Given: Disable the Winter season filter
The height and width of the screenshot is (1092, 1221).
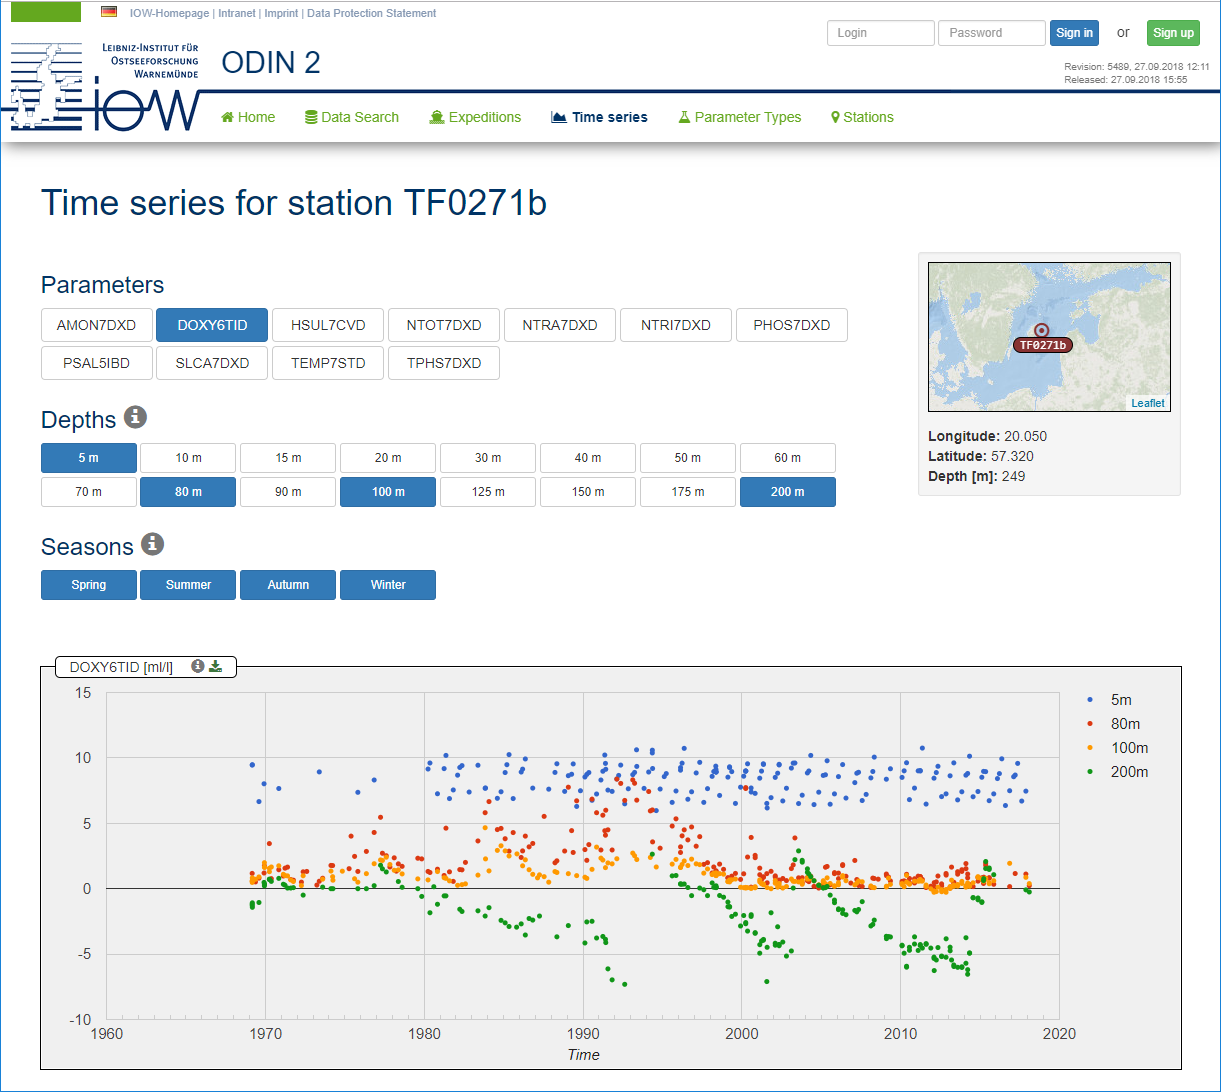Looking at the screenshot, I should (x=388, y=585).
